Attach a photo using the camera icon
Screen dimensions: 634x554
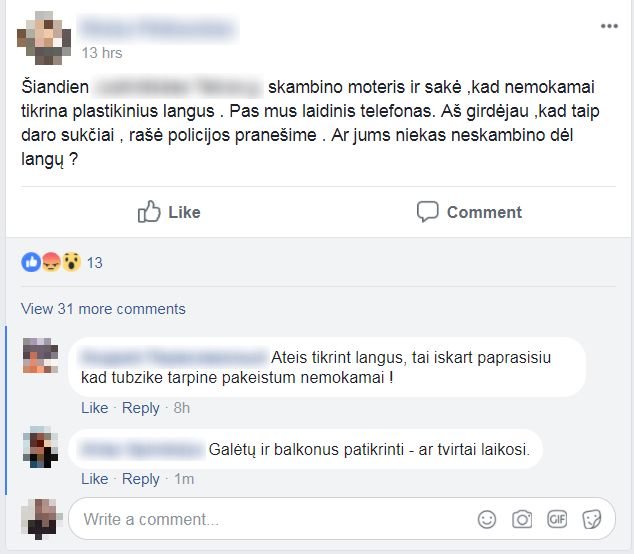(522, 519)
